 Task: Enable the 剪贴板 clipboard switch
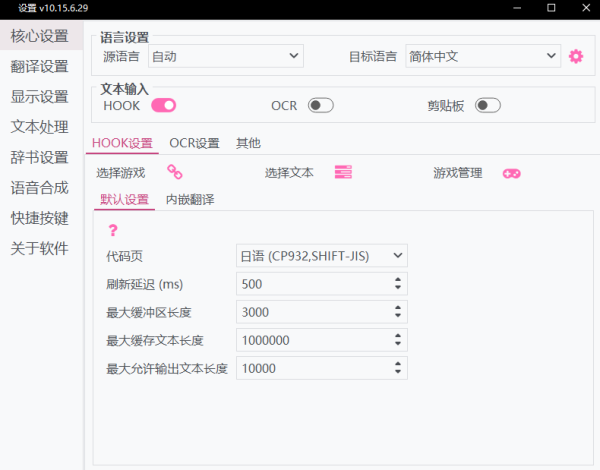488,106
